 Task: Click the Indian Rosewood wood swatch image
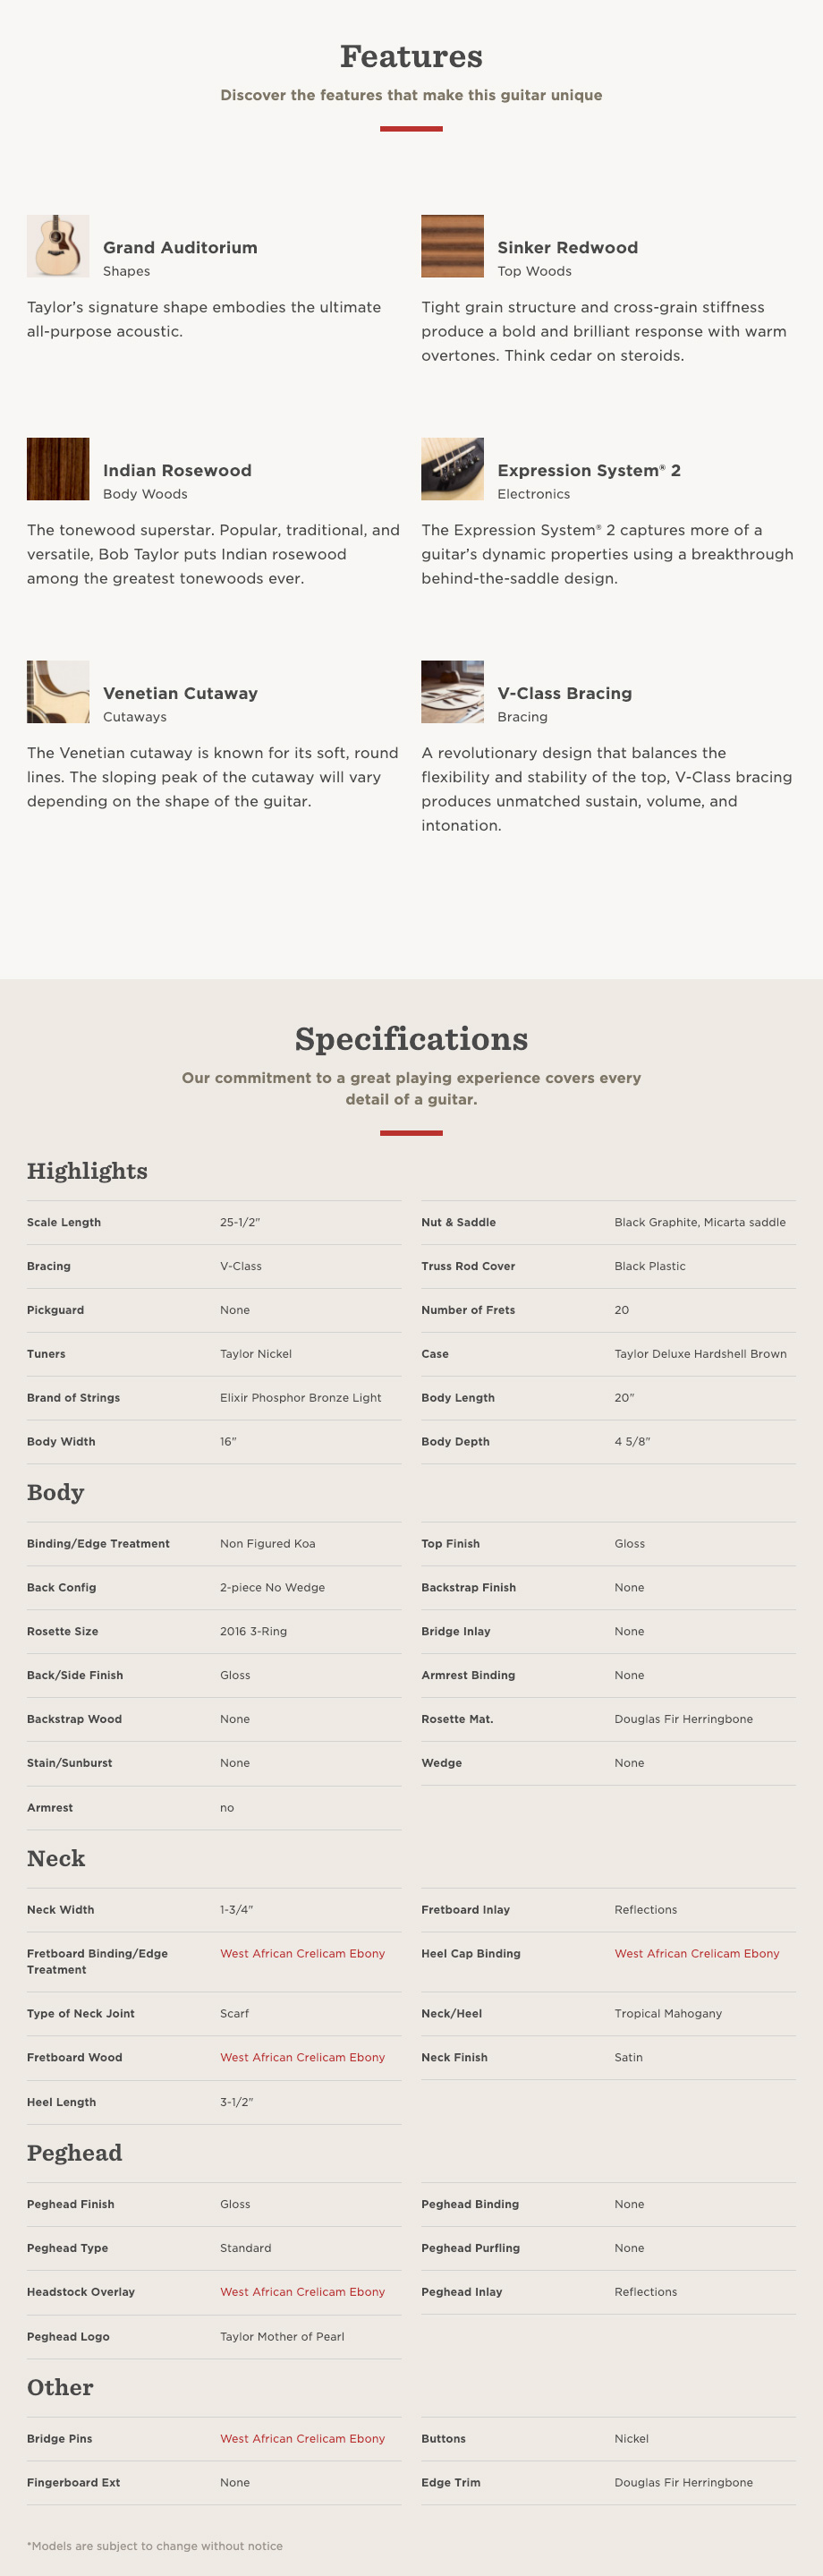58,469
